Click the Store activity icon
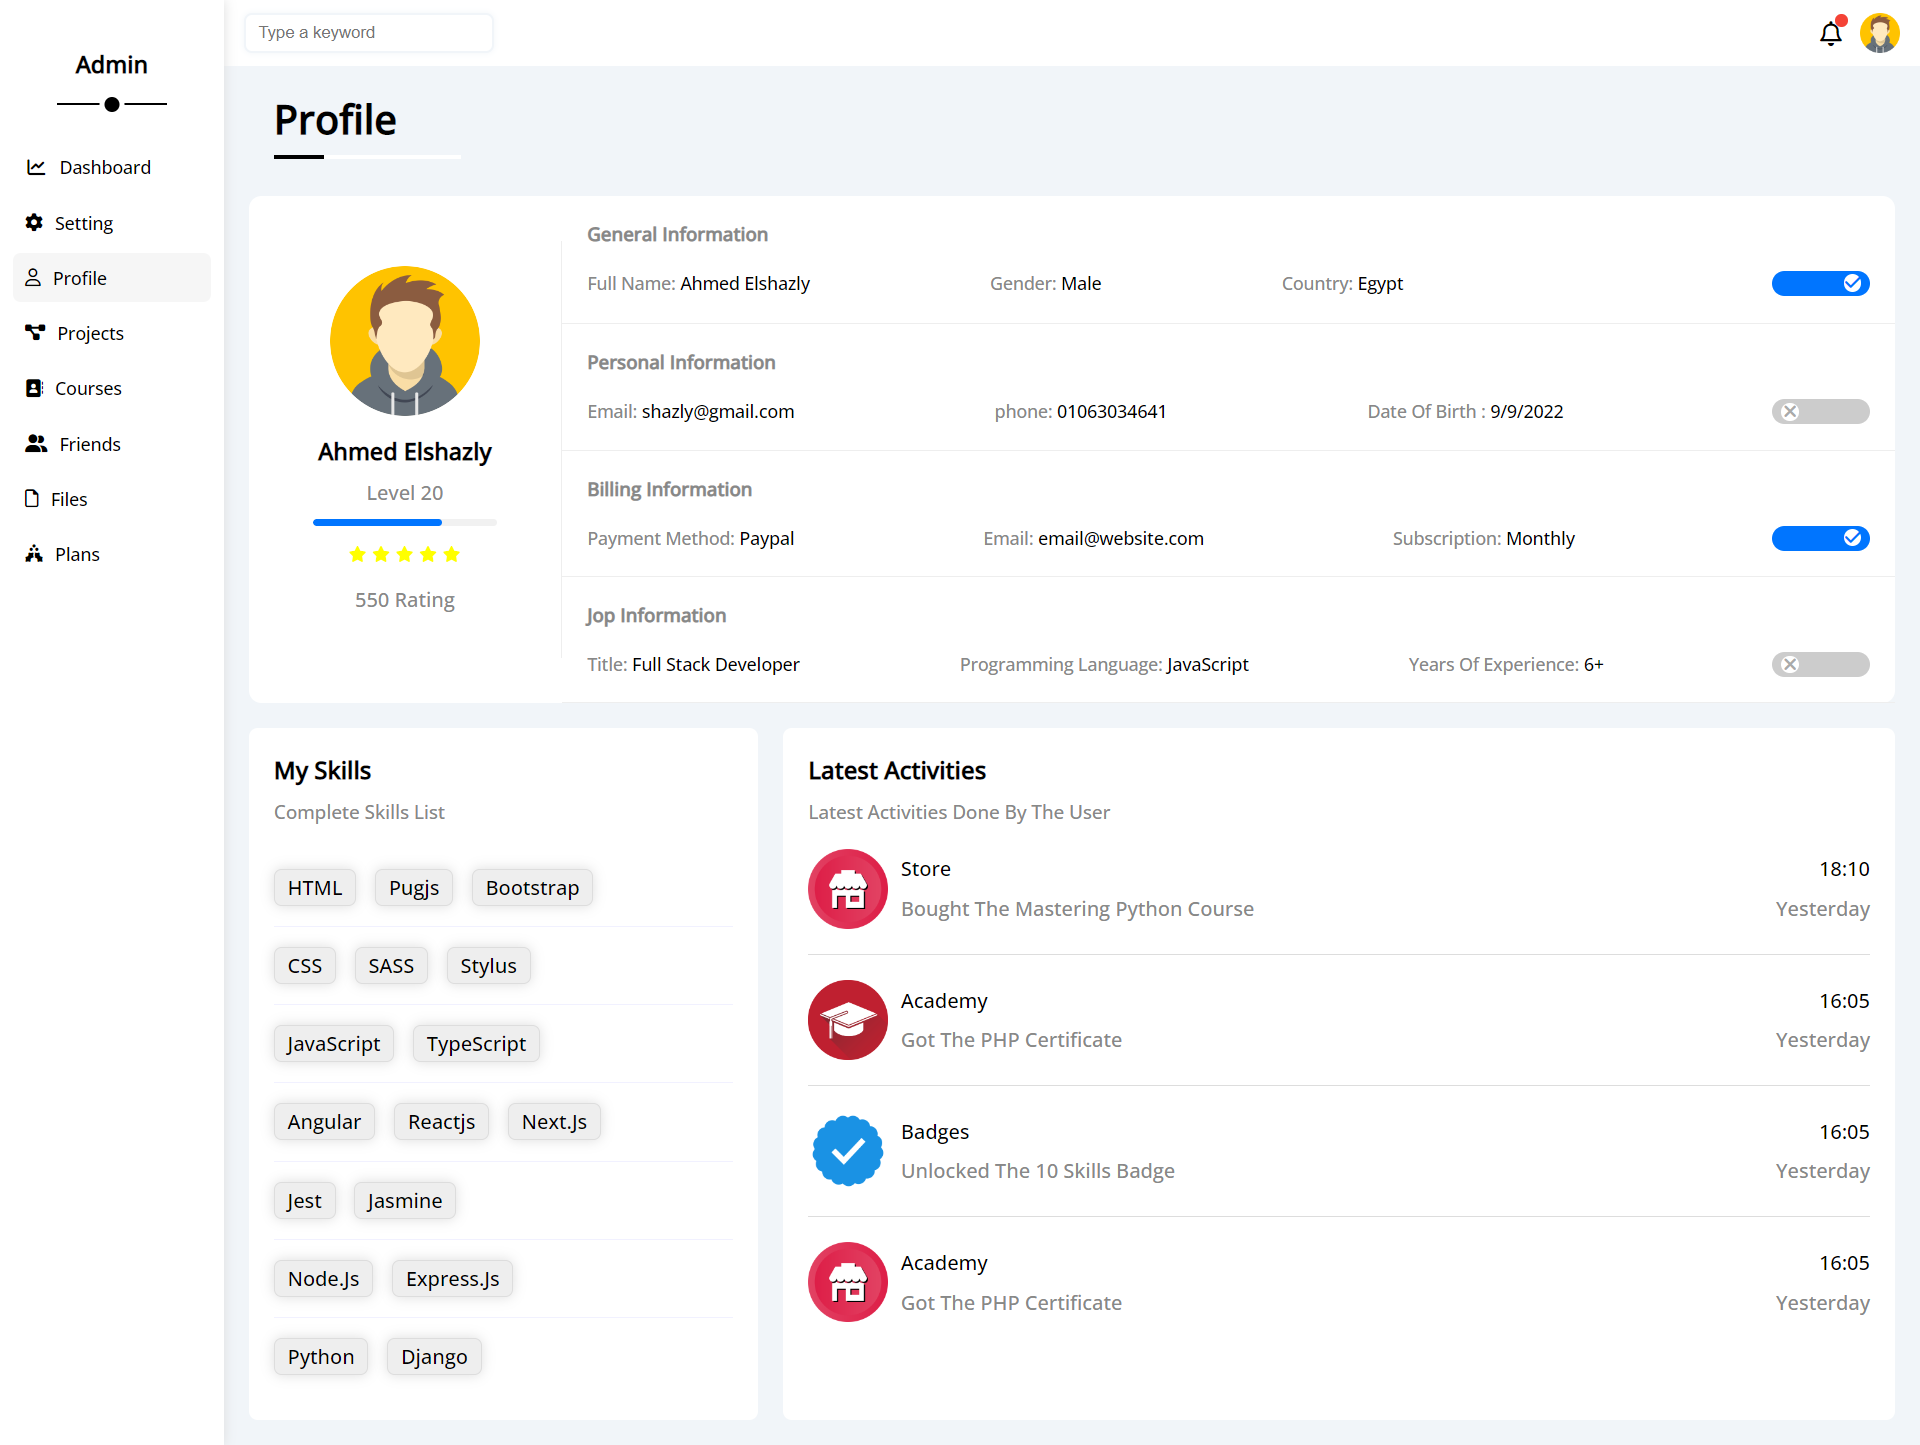 pos(847,888)
